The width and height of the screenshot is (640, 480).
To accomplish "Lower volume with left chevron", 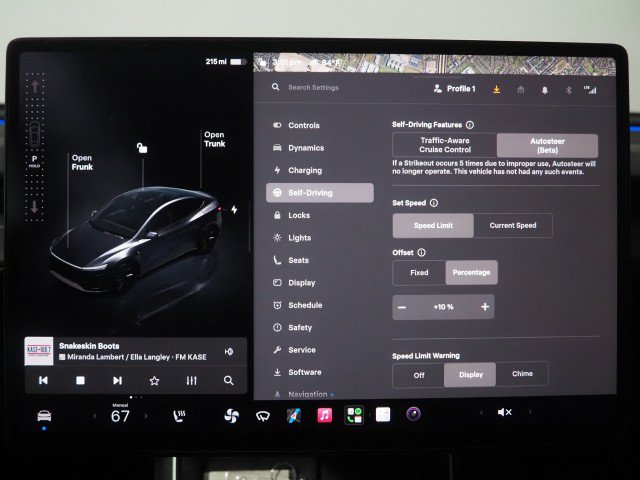I will click(x=481, y=413).
